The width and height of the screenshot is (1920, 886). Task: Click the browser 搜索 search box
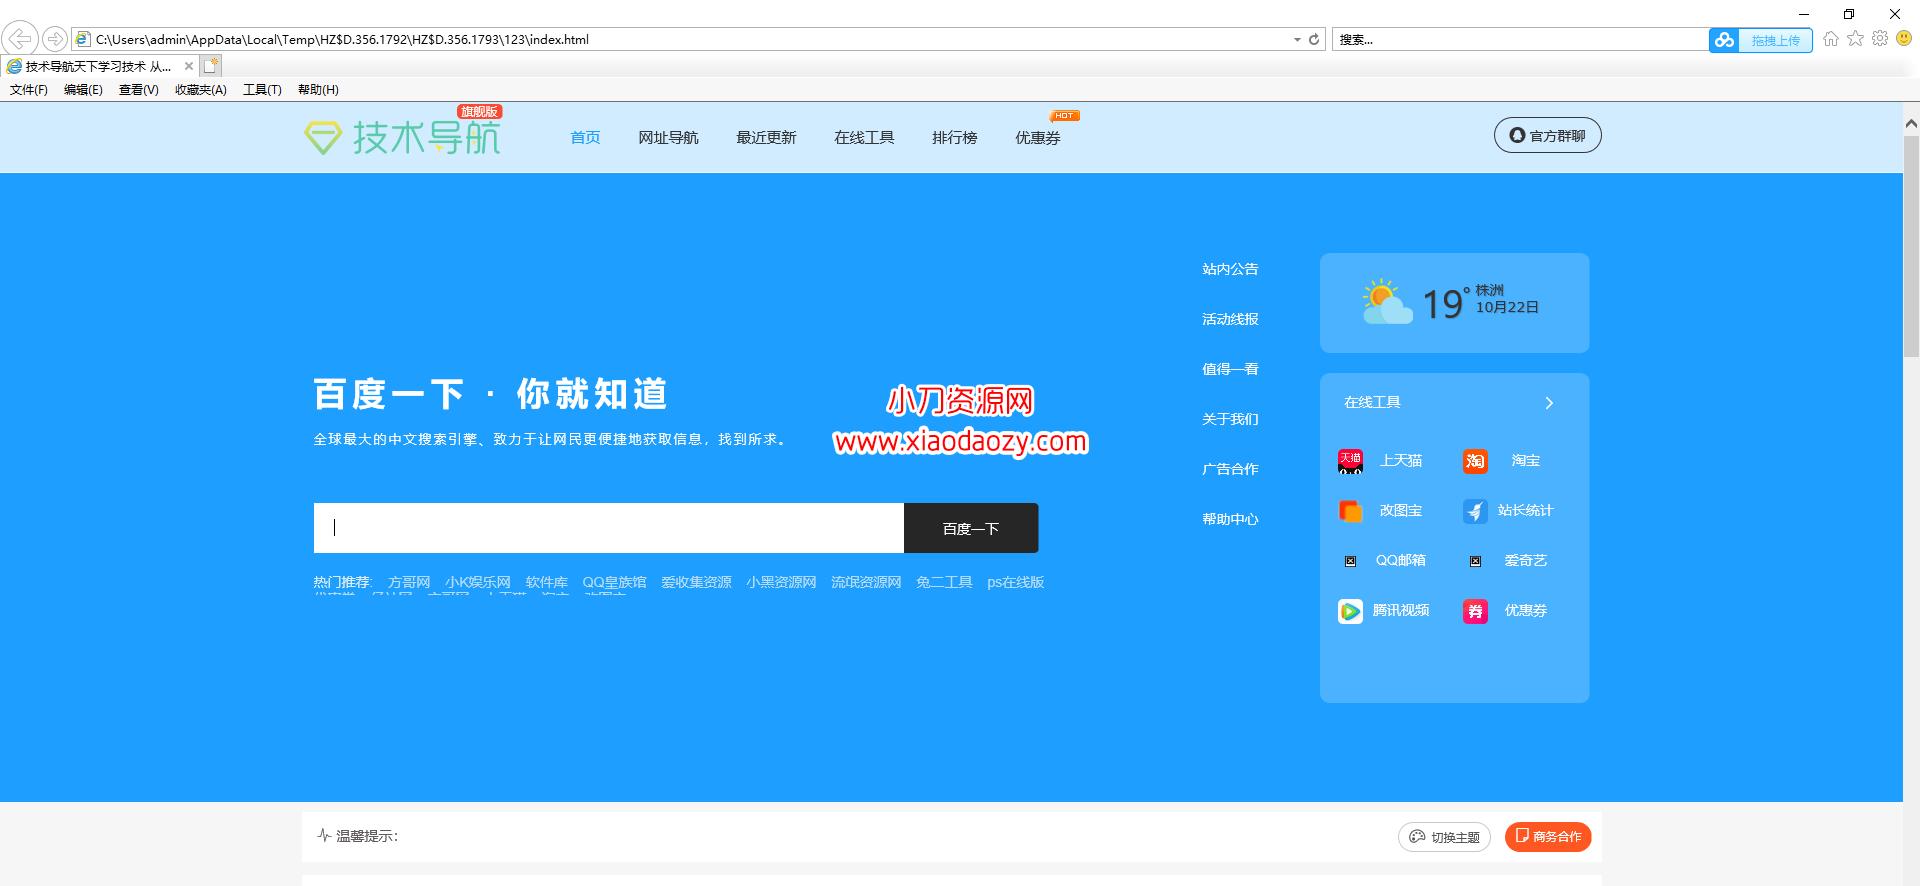pos(1520,39)
